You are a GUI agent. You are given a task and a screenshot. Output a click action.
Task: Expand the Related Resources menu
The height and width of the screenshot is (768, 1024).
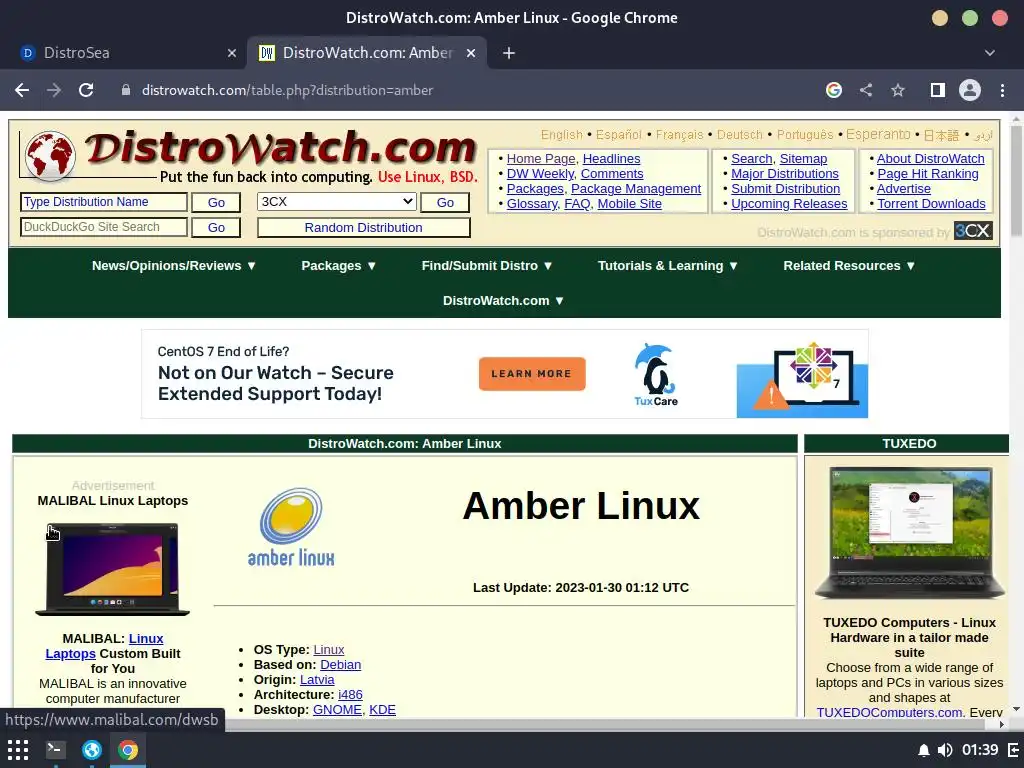pos(850,266)
